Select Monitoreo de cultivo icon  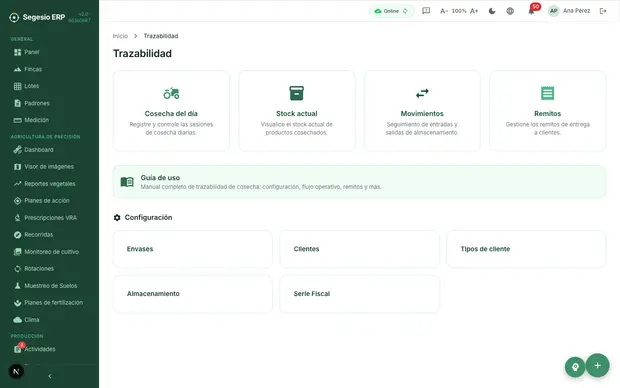(x=17, y=252)
